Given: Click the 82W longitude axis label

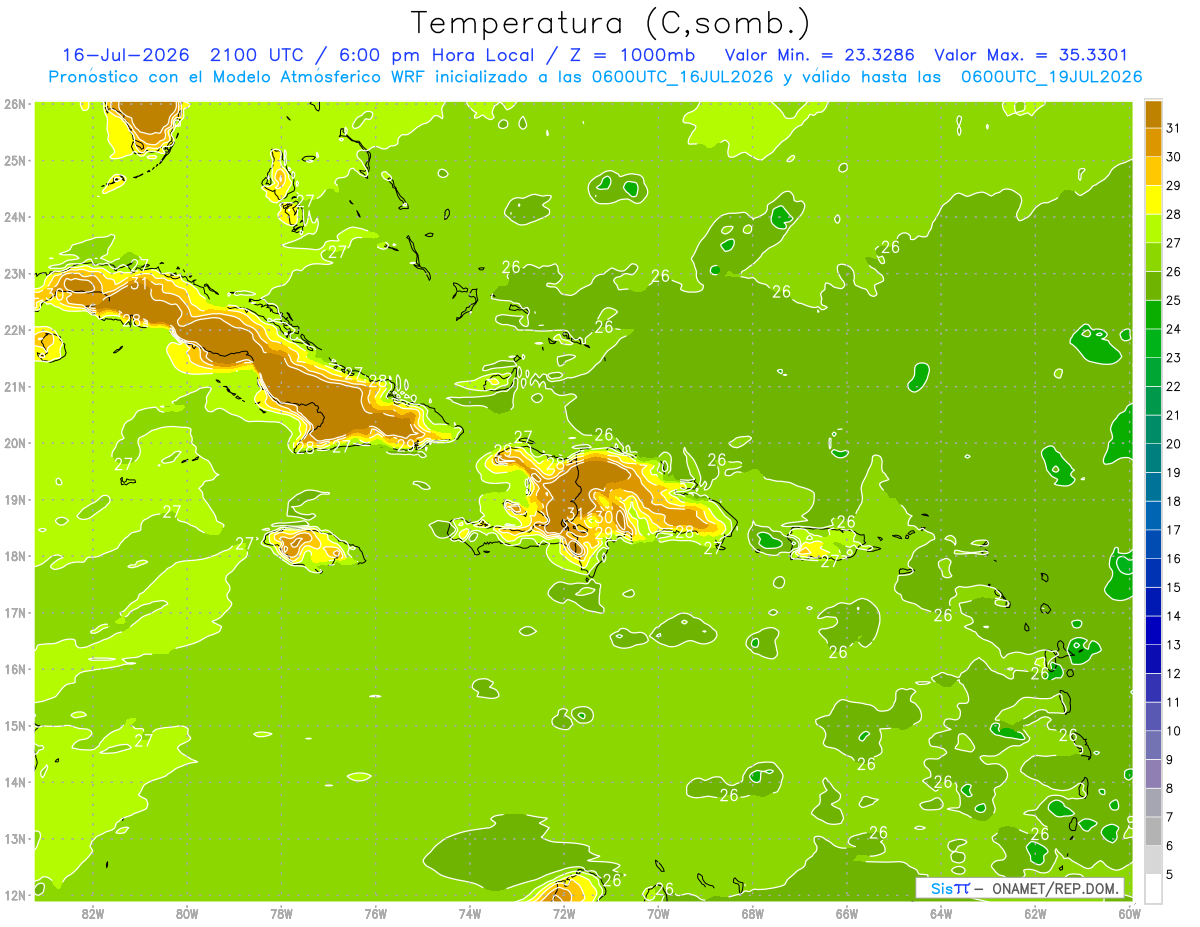Looking at the screenshot, I should tap(93, 913).
